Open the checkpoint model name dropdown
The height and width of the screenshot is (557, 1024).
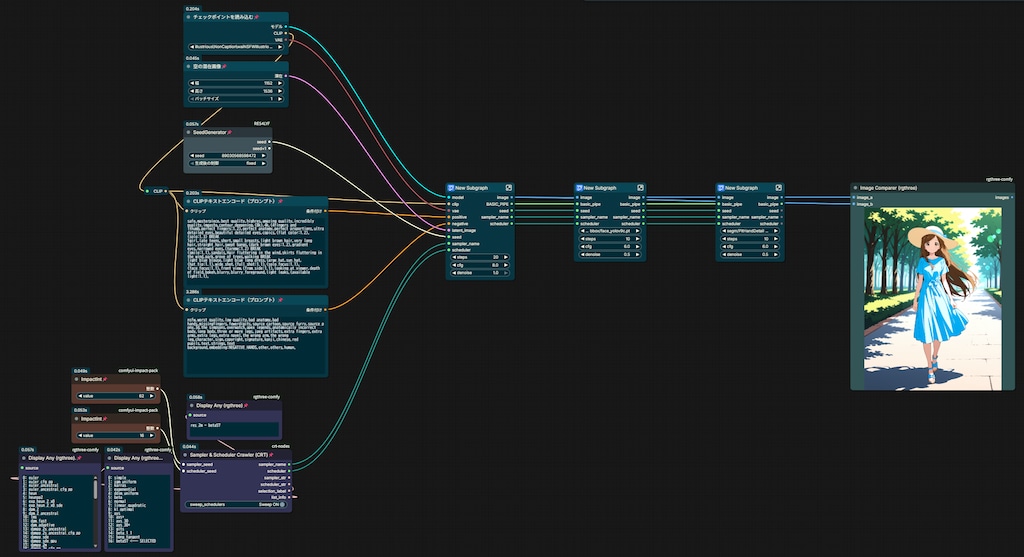237,46
